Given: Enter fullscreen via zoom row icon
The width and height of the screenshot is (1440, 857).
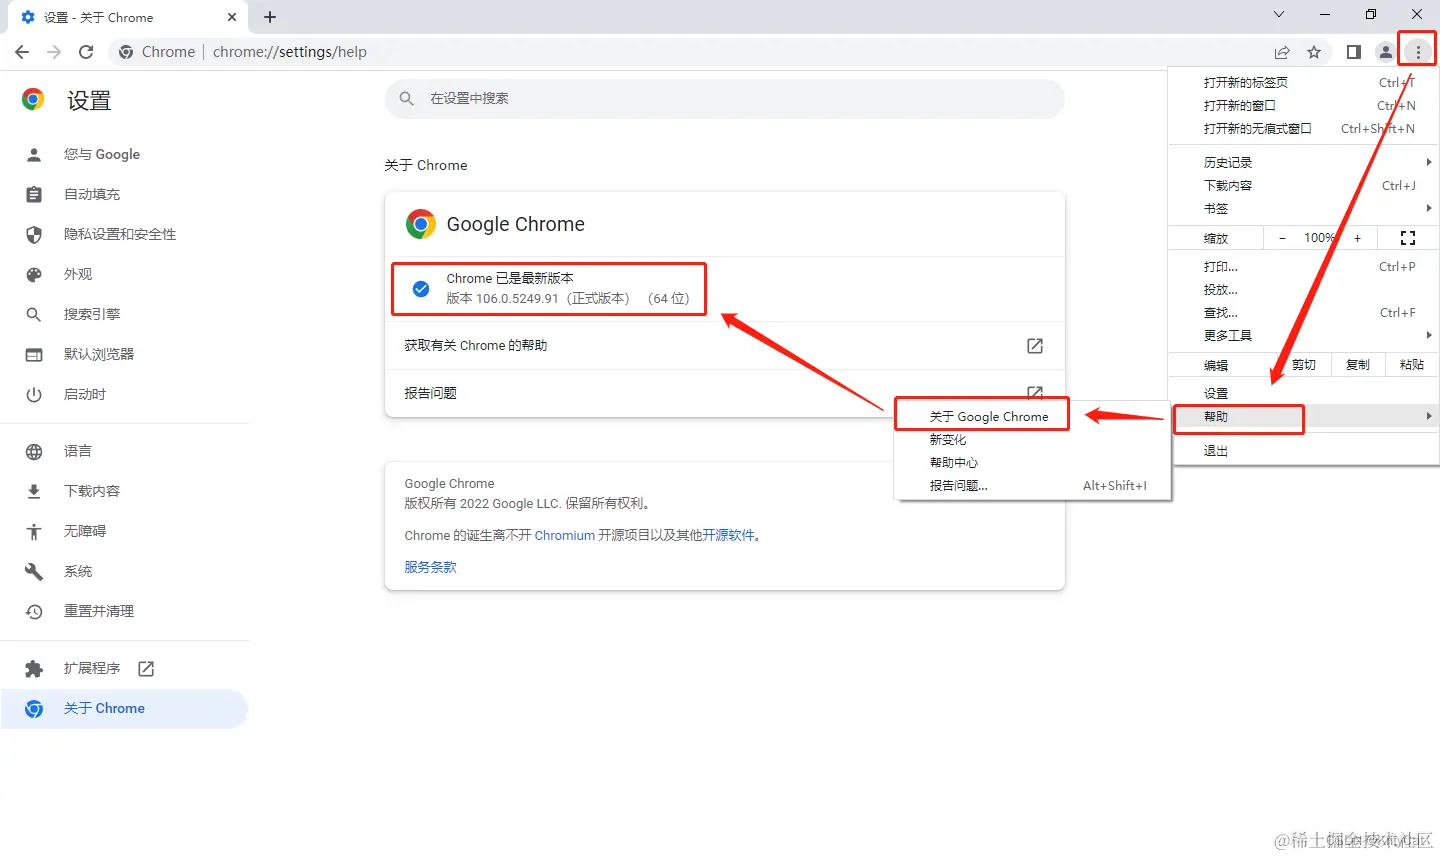Looking at the screenshot, I should point(1408,238).
